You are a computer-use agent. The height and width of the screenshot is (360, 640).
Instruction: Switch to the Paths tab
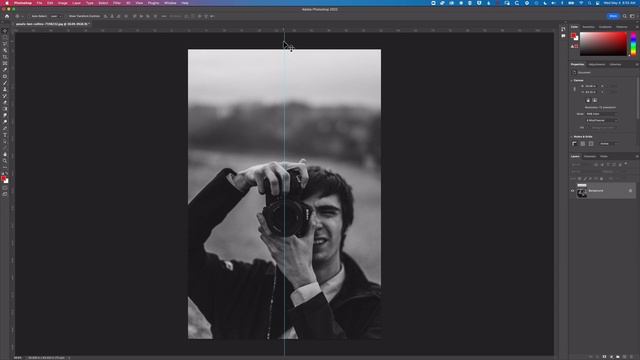pyautogui.click(x=604, y=156)
